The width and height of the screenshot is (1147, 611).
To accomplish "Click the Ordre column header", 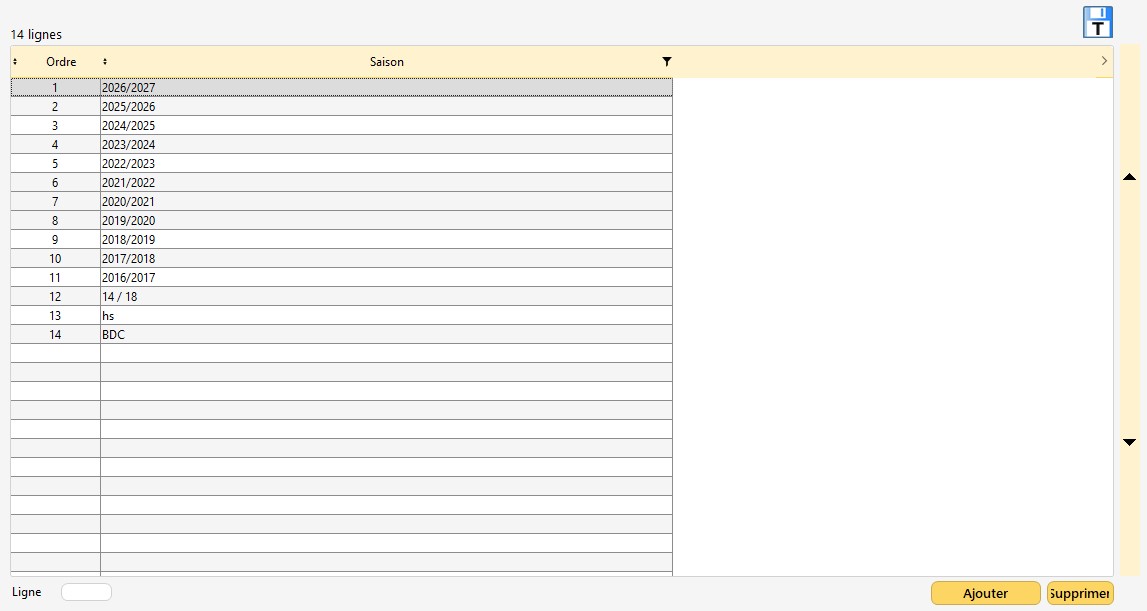I will [61, 62].
